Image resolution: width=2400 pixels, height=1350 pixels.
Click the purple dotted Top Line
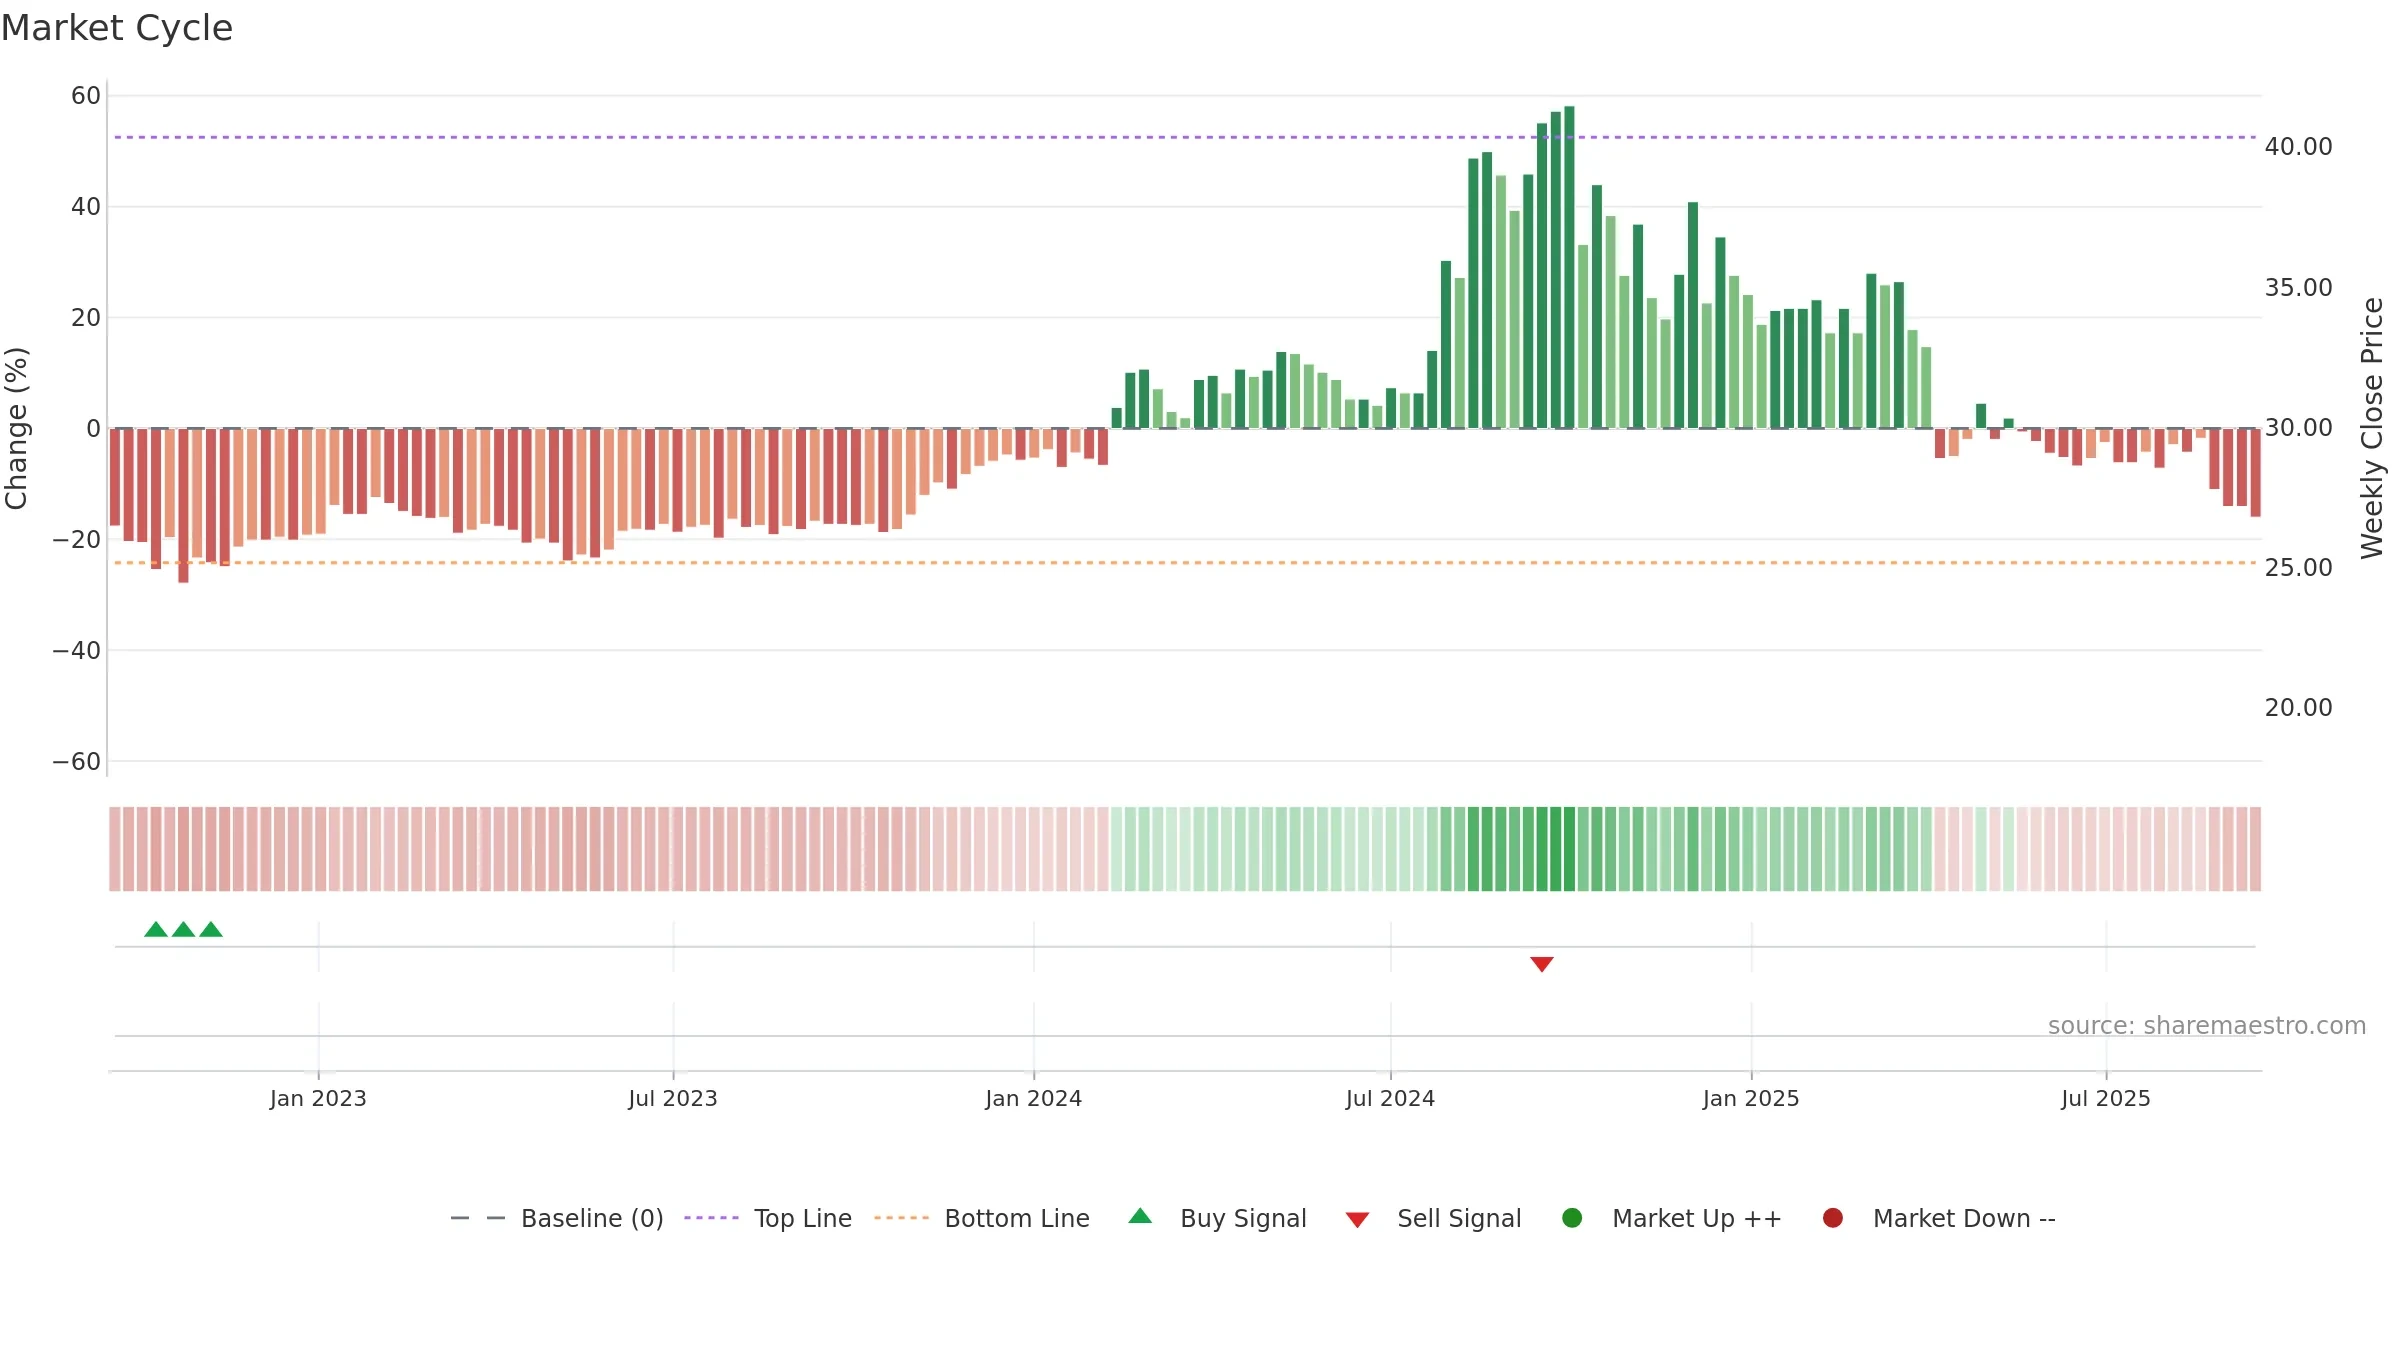coord(1185,137)
